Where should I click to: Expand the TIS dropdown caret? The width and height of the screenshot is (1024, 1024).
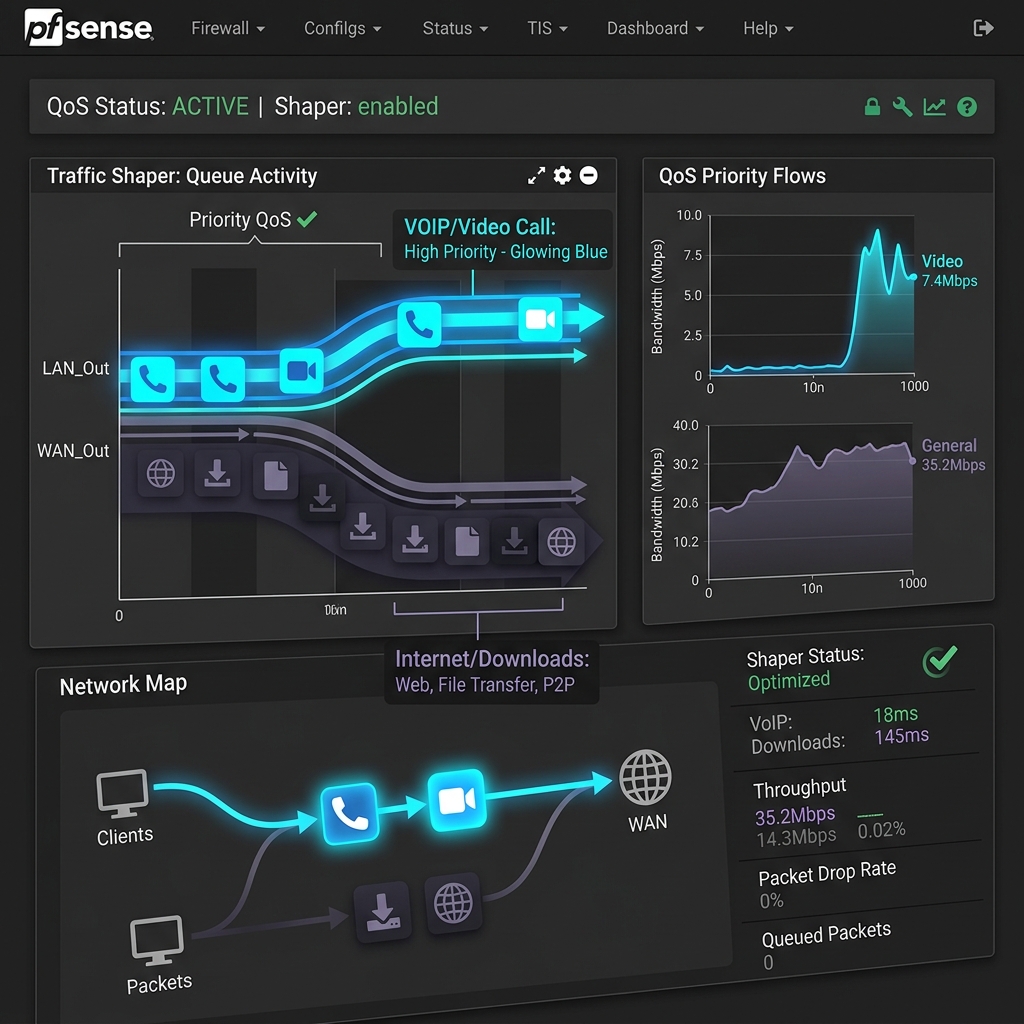coord(563,29)
